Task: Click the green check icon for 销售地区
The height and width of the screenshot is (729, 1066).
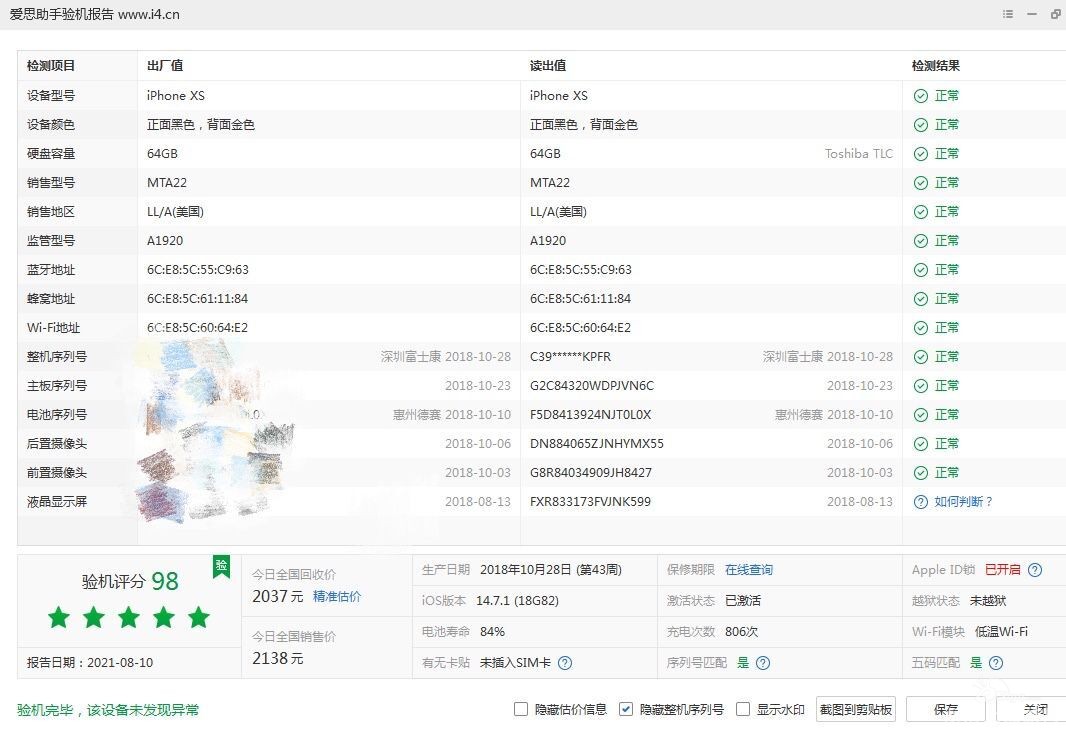Action: click(921, 212)
